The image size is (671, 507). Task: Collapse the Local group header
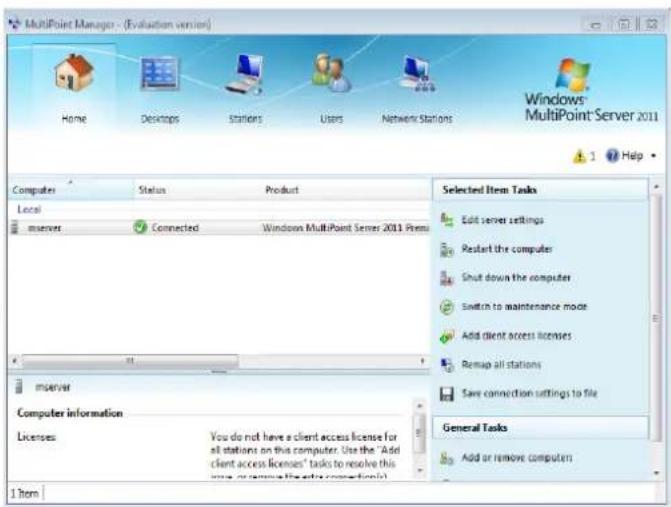click(x=29, y=209)
